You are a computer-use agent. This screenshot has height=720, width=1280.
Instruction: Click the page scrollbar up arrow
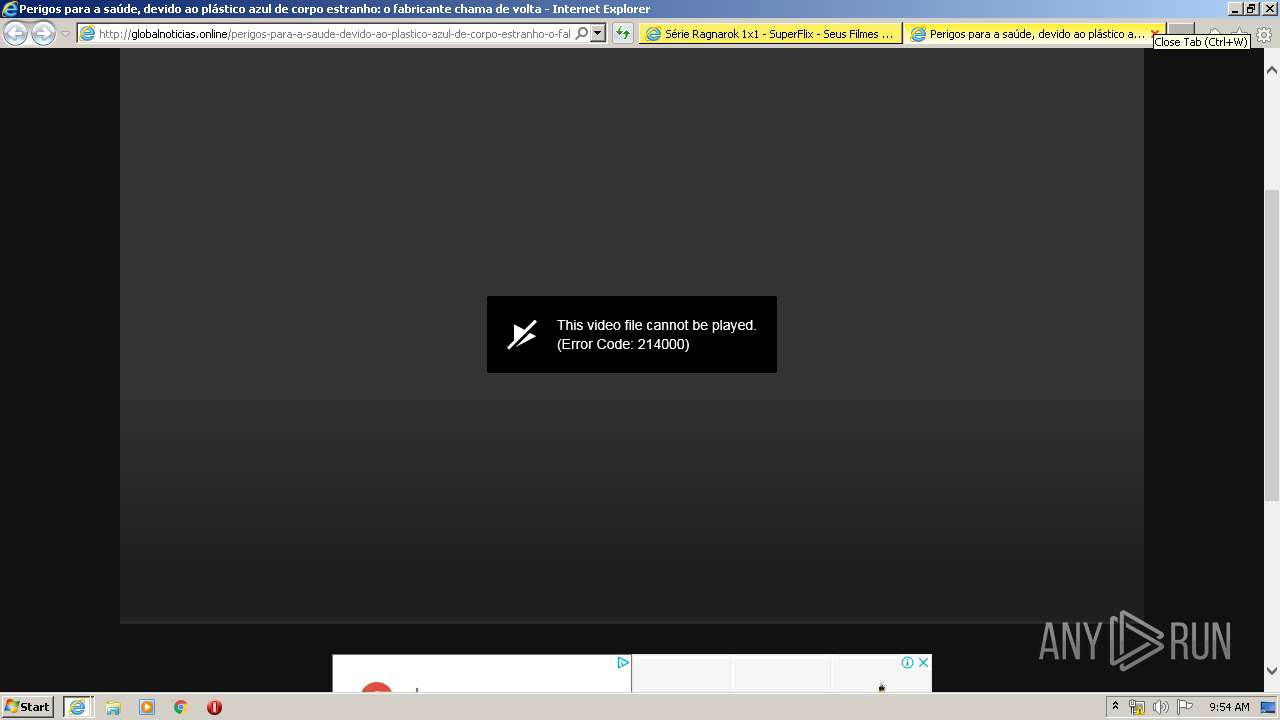click(1272, 71)
